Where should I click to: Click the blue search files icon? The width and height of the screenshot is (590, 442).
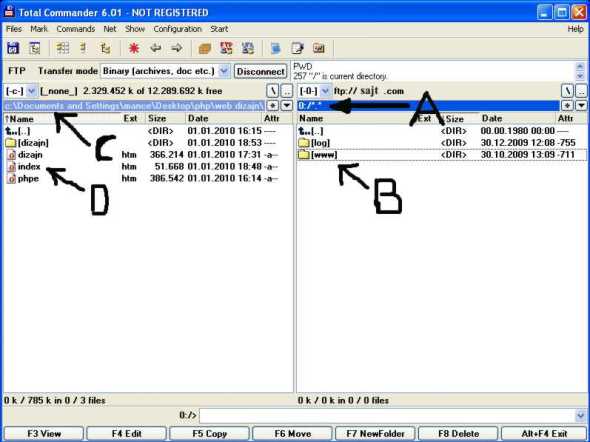tap(275, 48)
